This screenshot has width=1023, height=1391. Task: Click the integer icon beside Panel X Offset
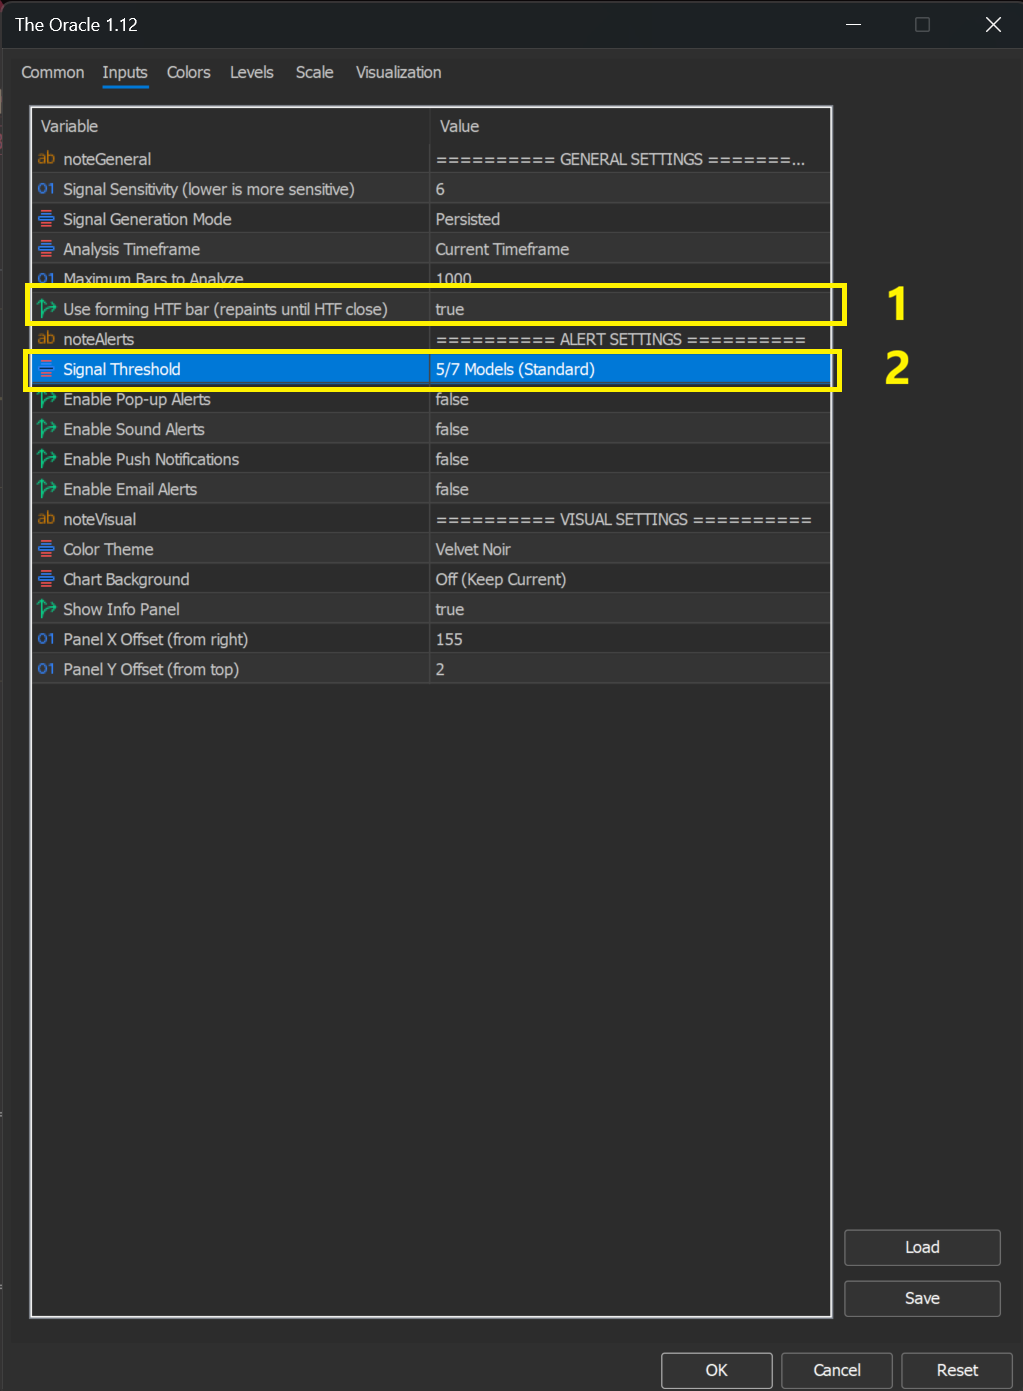click(46, 639)
